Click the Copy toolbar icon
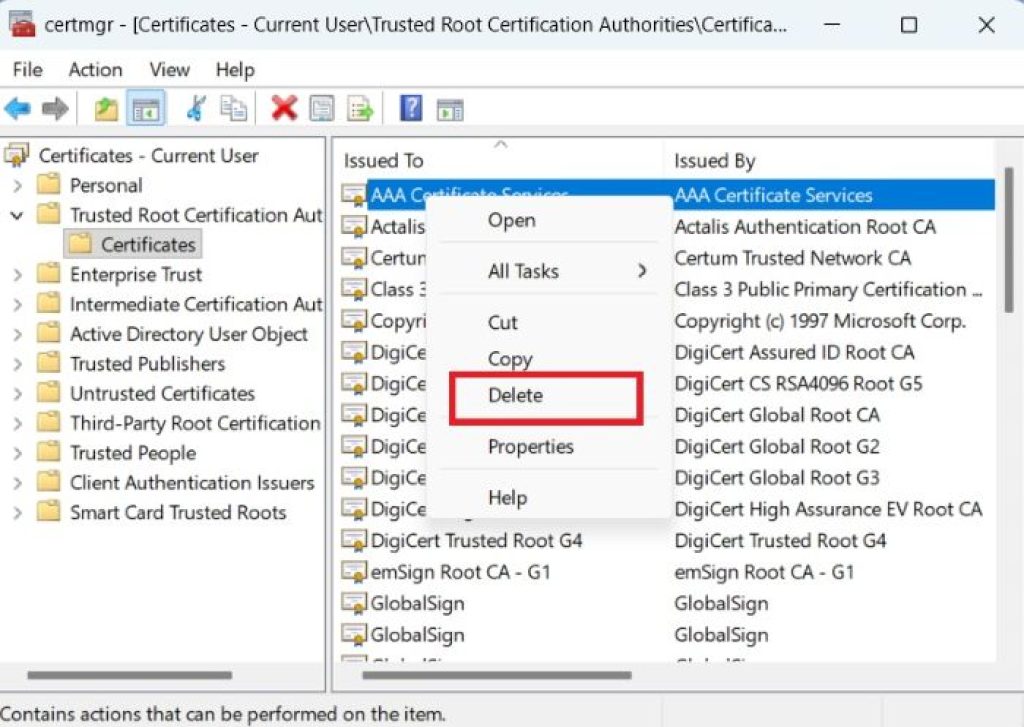1024x727 pixels. 233,108
